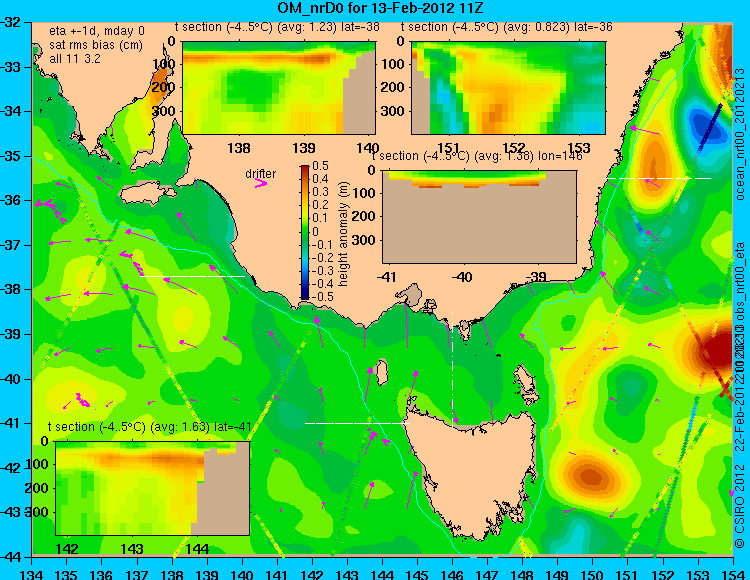Click the Tasmania landmass on the map

point(474,473)
